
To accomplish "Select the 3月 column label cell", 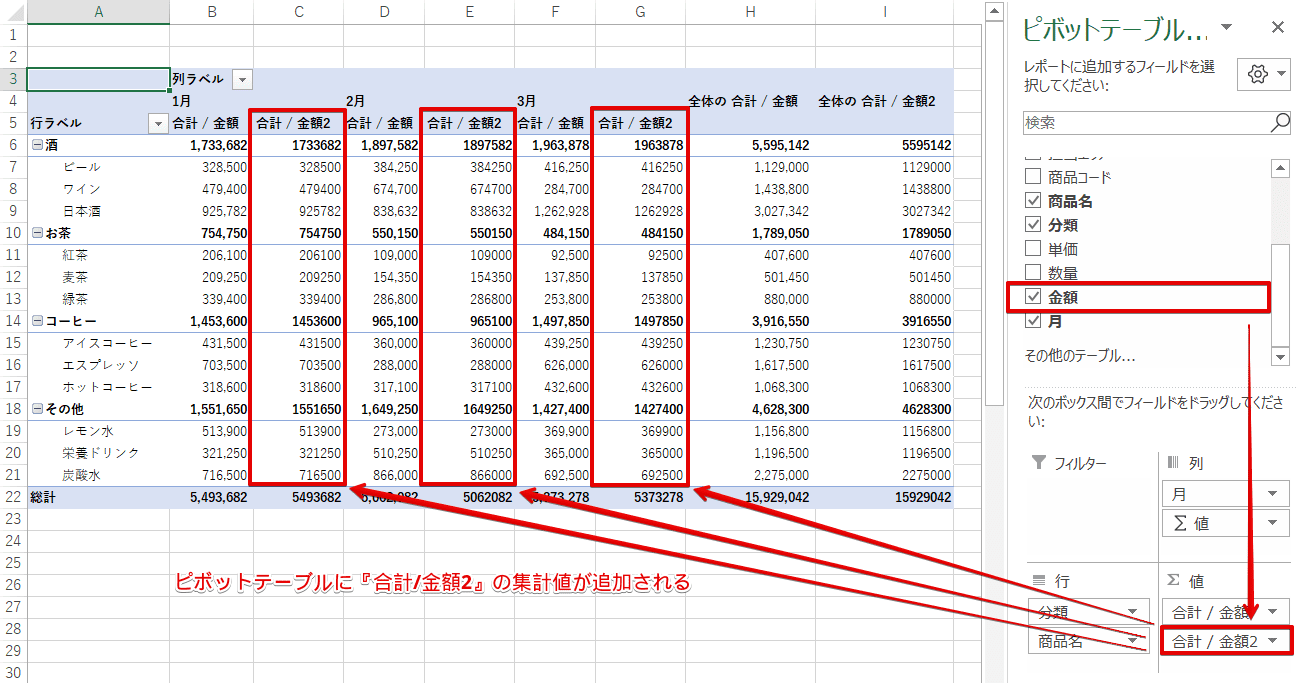I will point(554,101).
